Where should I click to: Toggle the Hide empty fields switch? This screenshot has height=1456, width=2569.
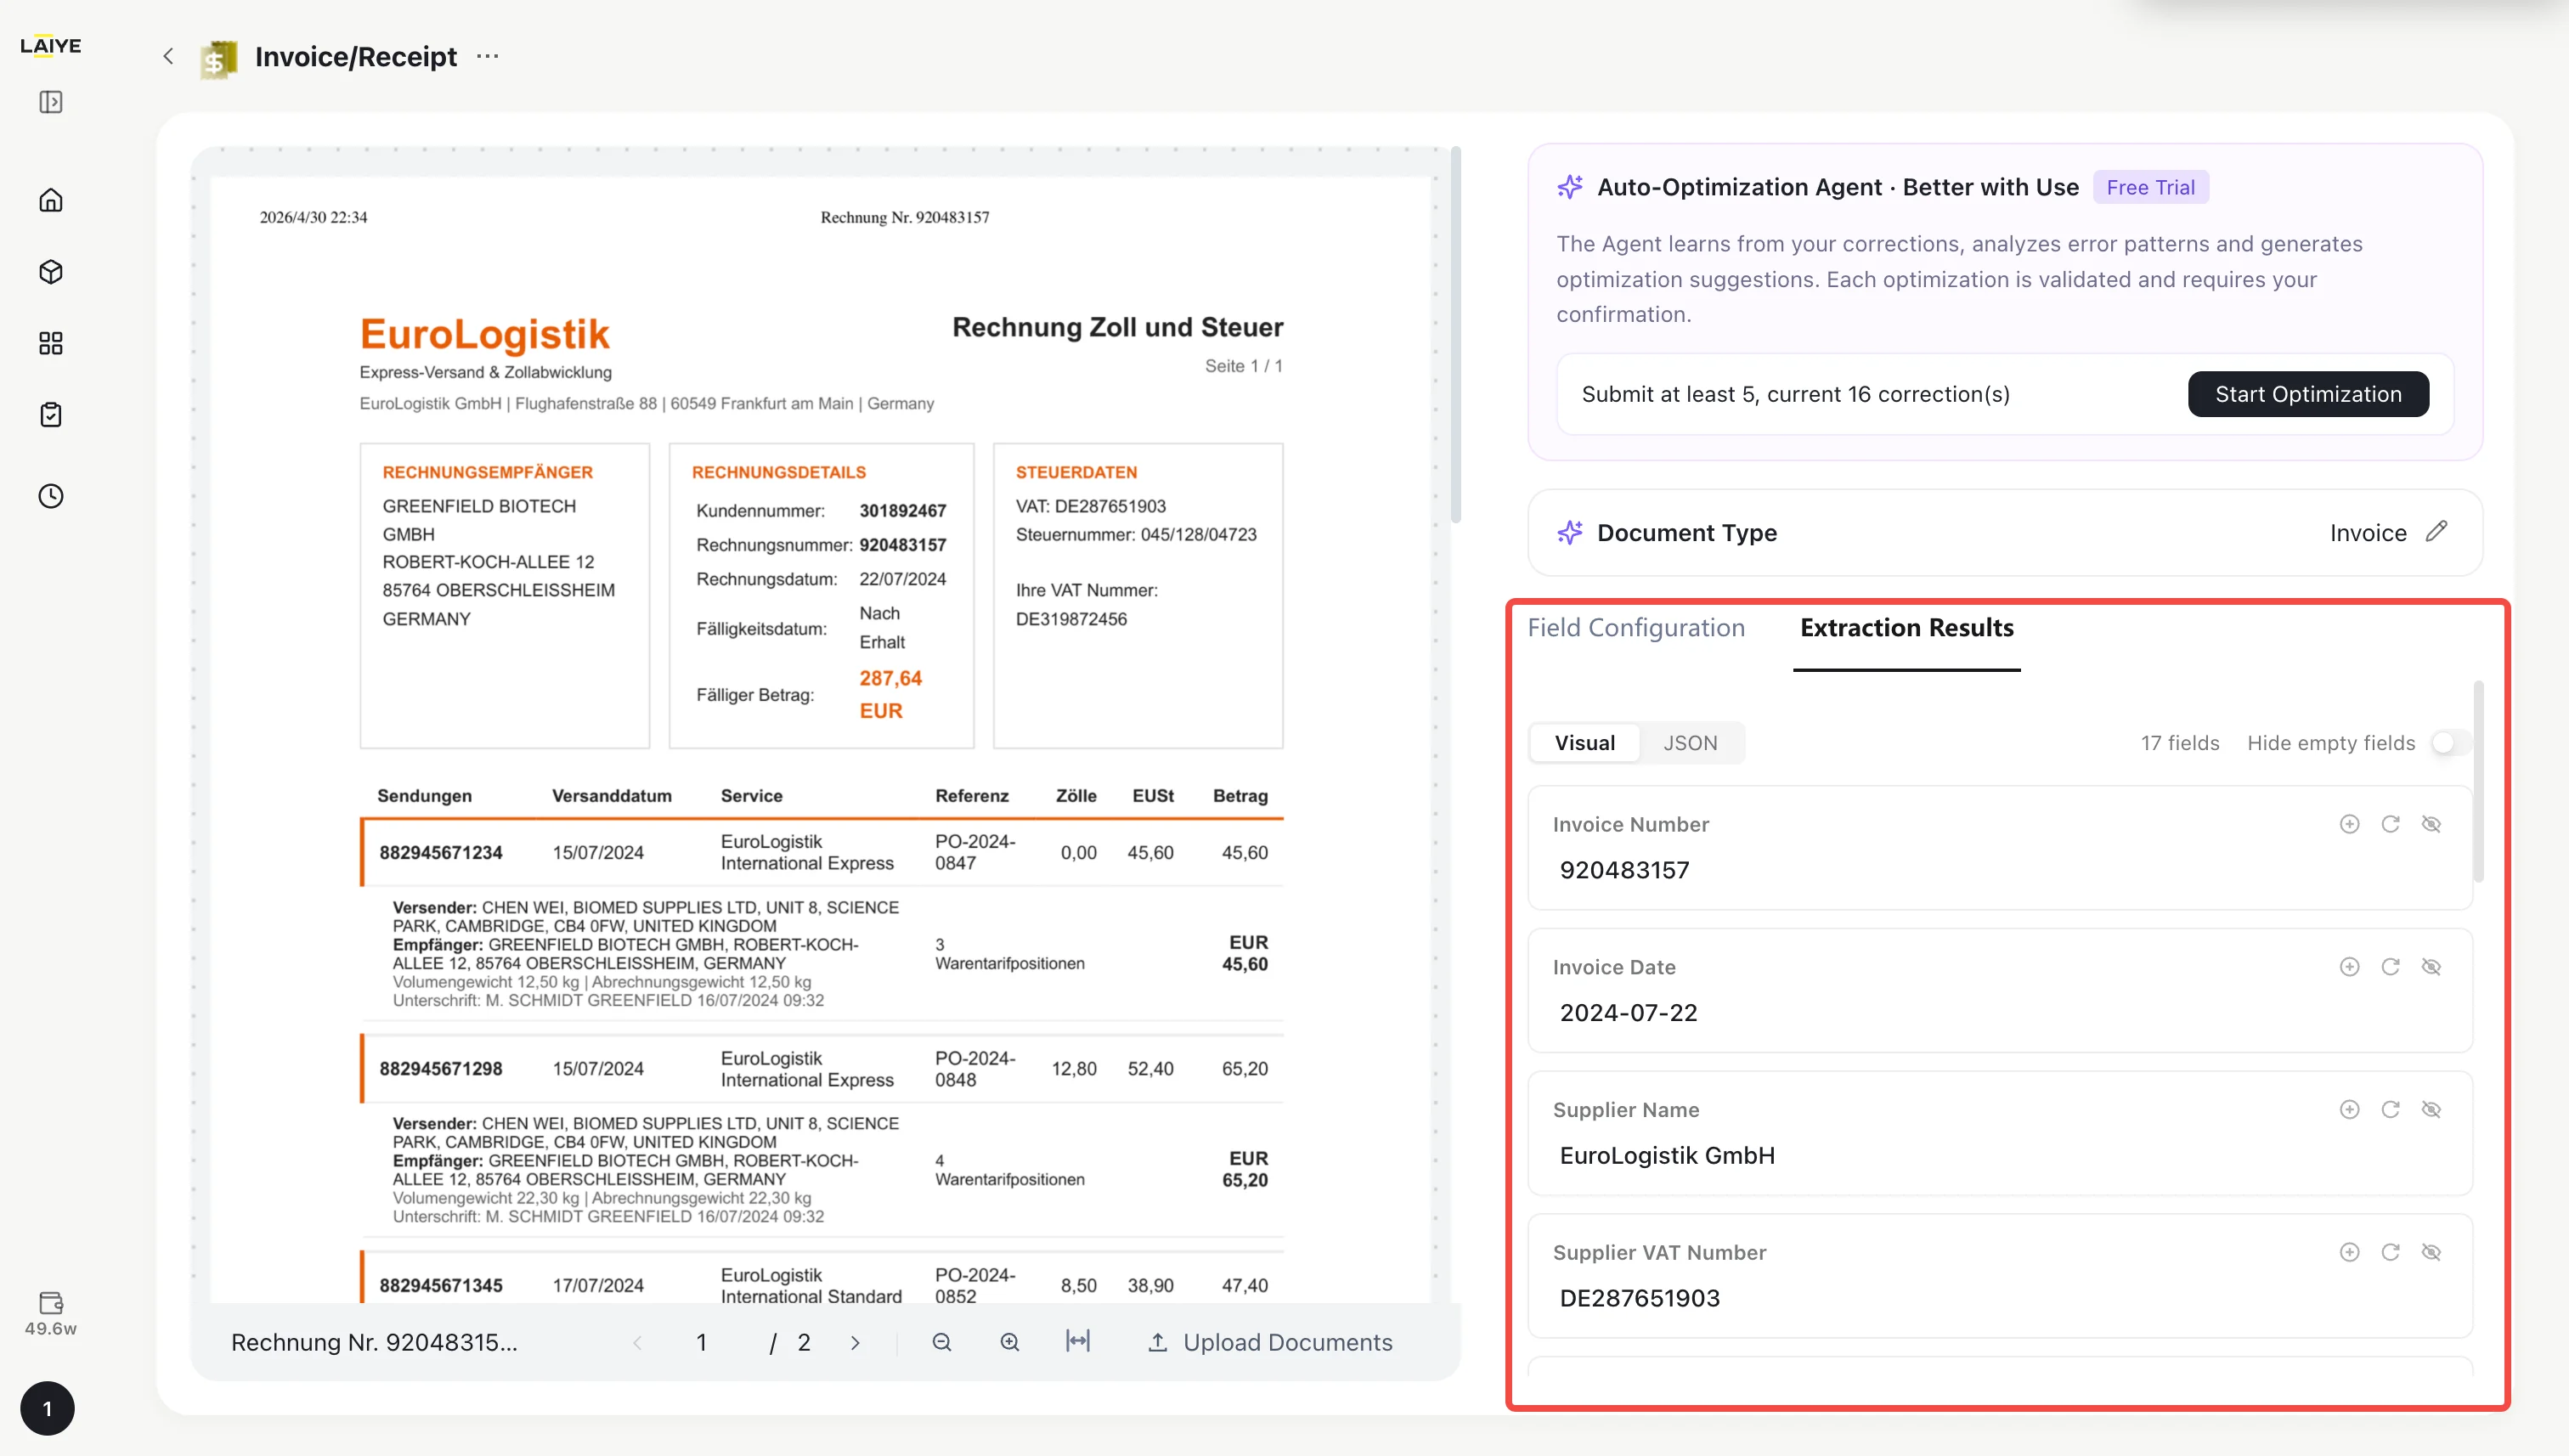(2451, 743)
